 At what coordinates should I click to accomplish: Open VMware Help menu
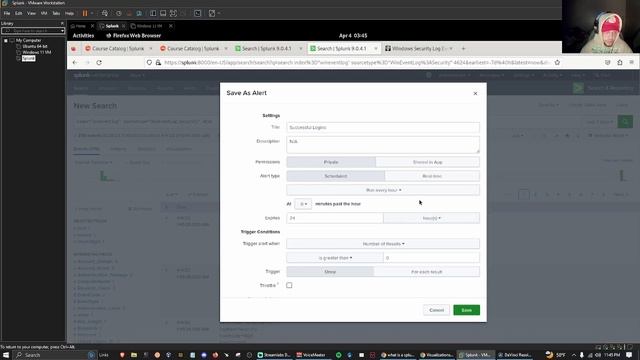pos(69,13)
